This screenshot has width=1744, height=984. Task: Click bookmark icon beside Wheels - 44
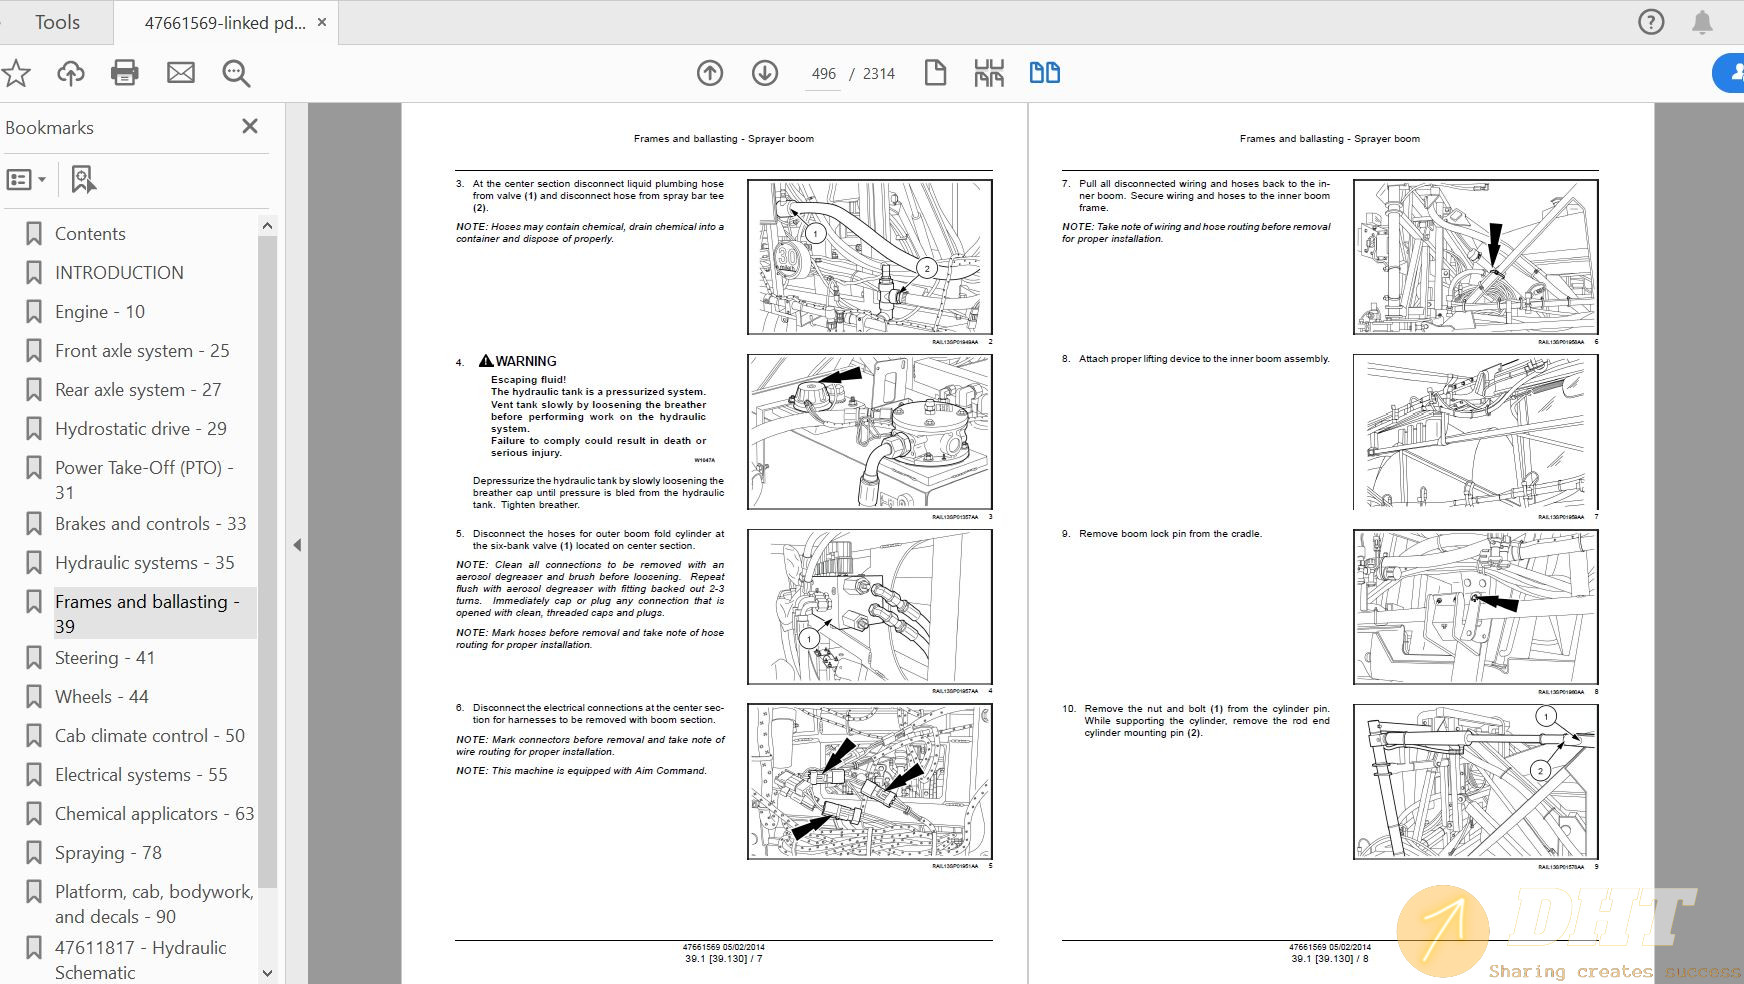tap(34, 697)
